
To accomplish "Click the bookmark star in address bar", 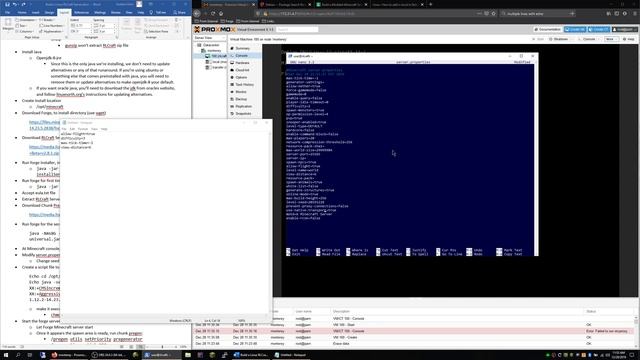I will coord(493,13).
